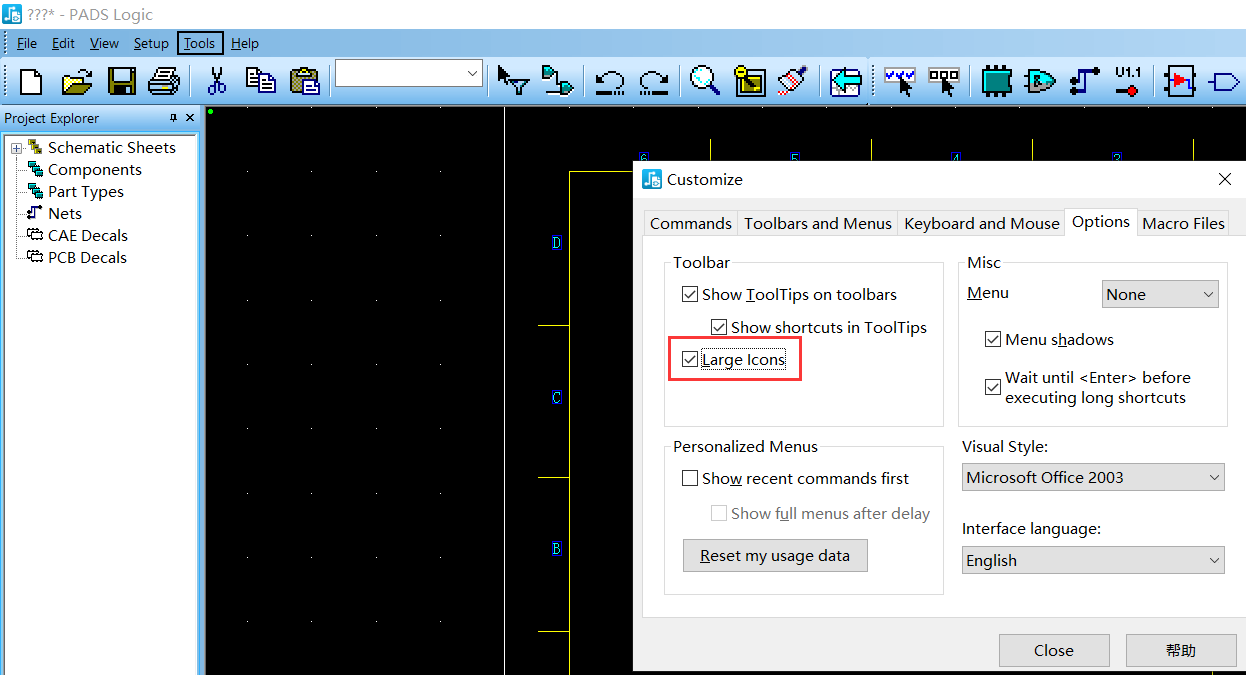Pin the Project Explorer panel
Screen dimensions: 1246x675
[x=173, y=118]
